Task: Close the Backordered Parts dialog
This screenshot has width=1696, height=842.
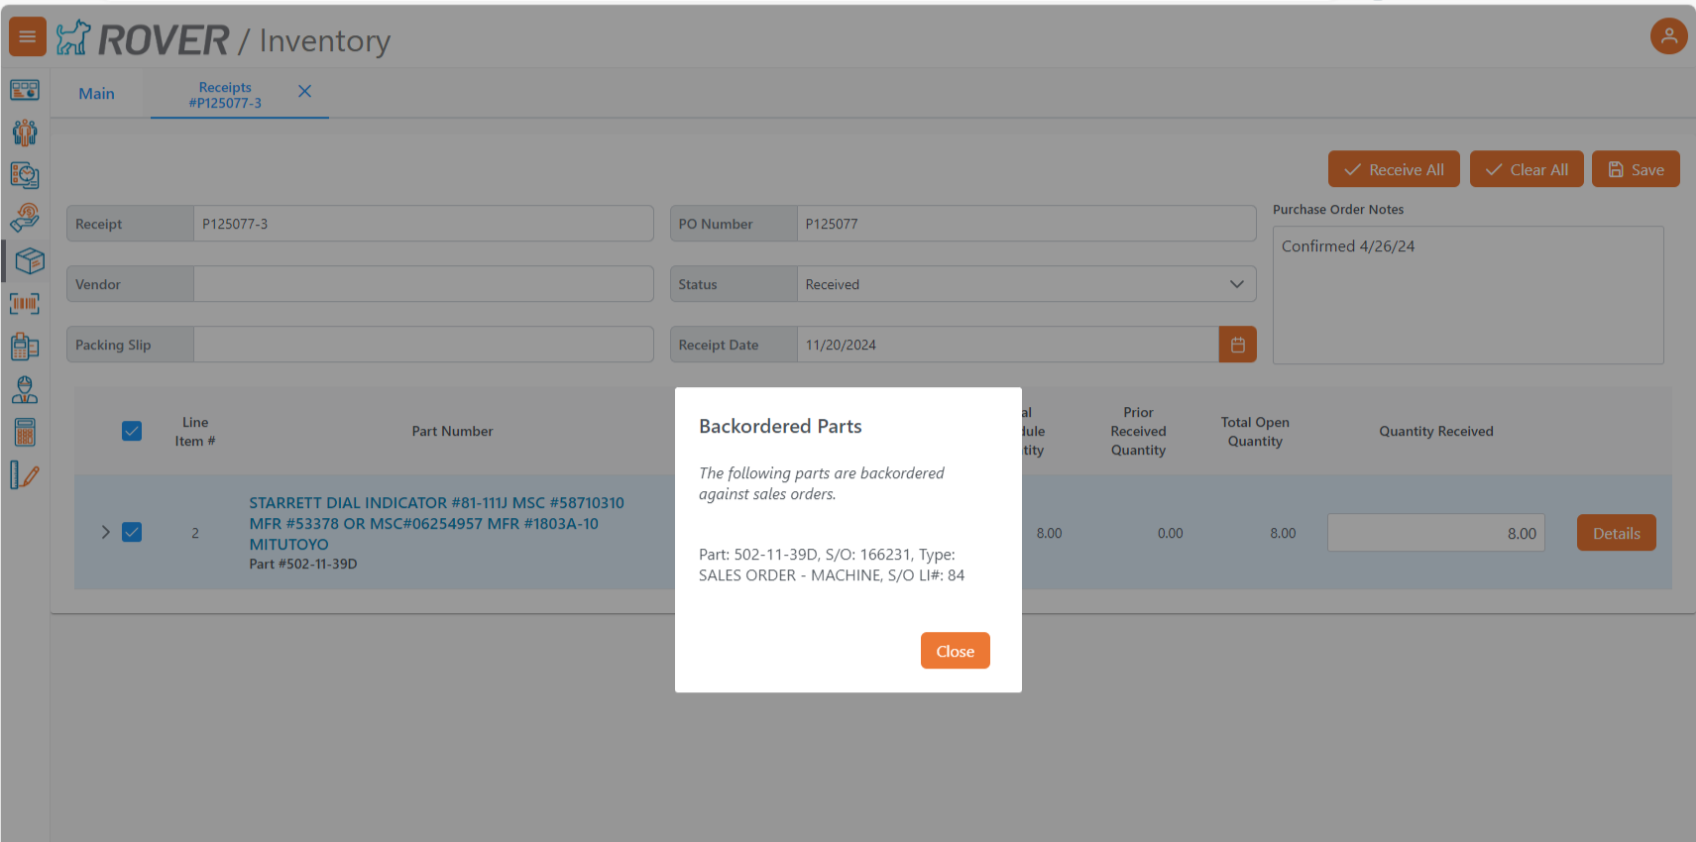Action: [x=955, y=651]
